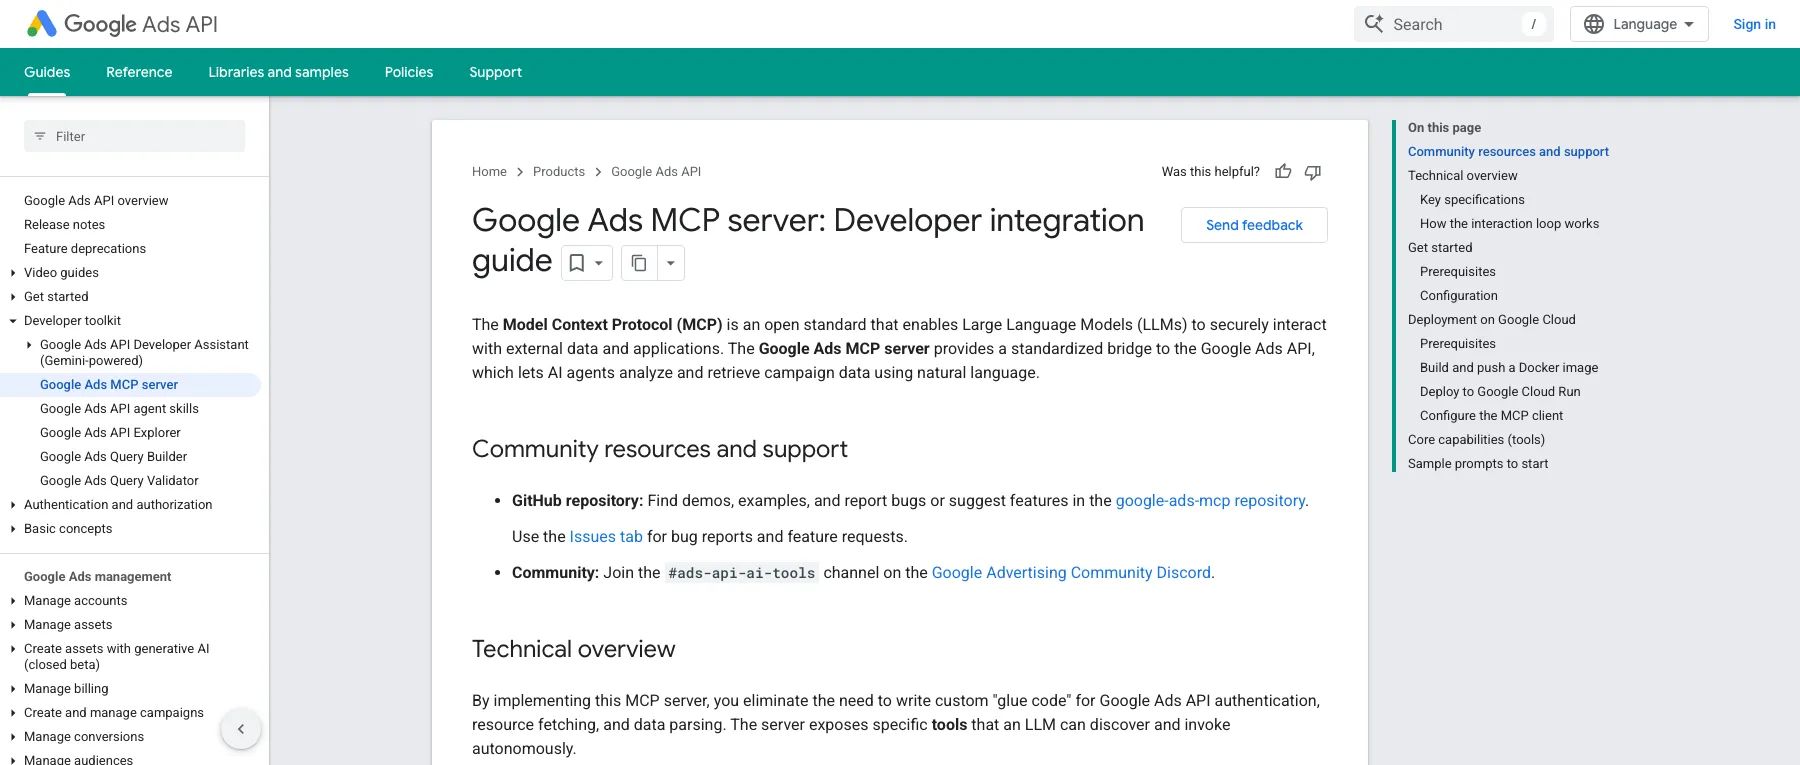Open the Reference tab
The height and width of the screenshot is (765, 1800).
[139, 72]
